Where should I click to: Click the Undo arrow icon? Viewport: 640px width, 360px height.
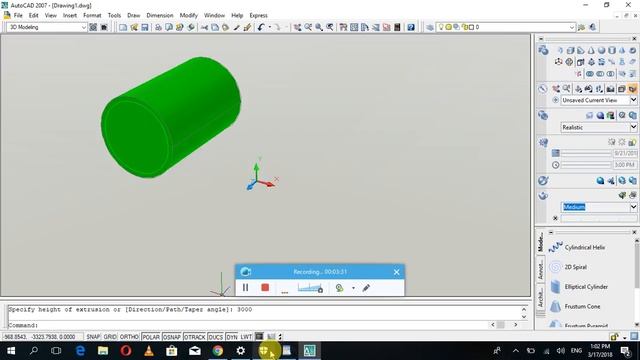(261, 27)
